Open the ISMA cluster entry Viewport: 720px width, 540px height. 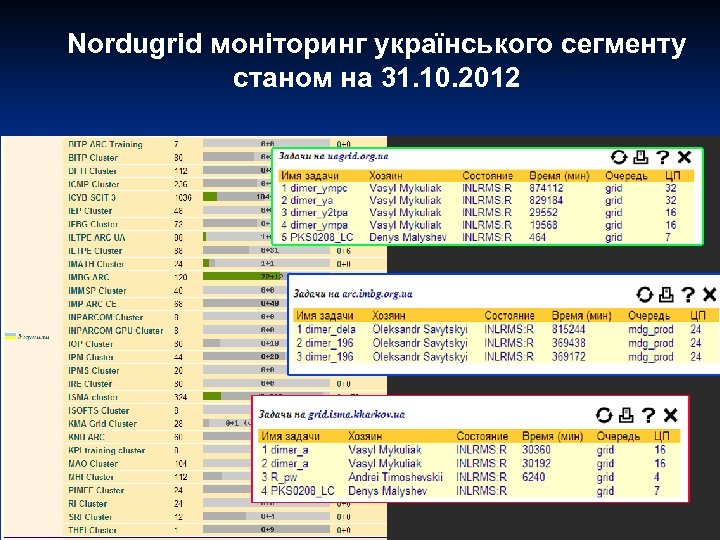(93, 397)
